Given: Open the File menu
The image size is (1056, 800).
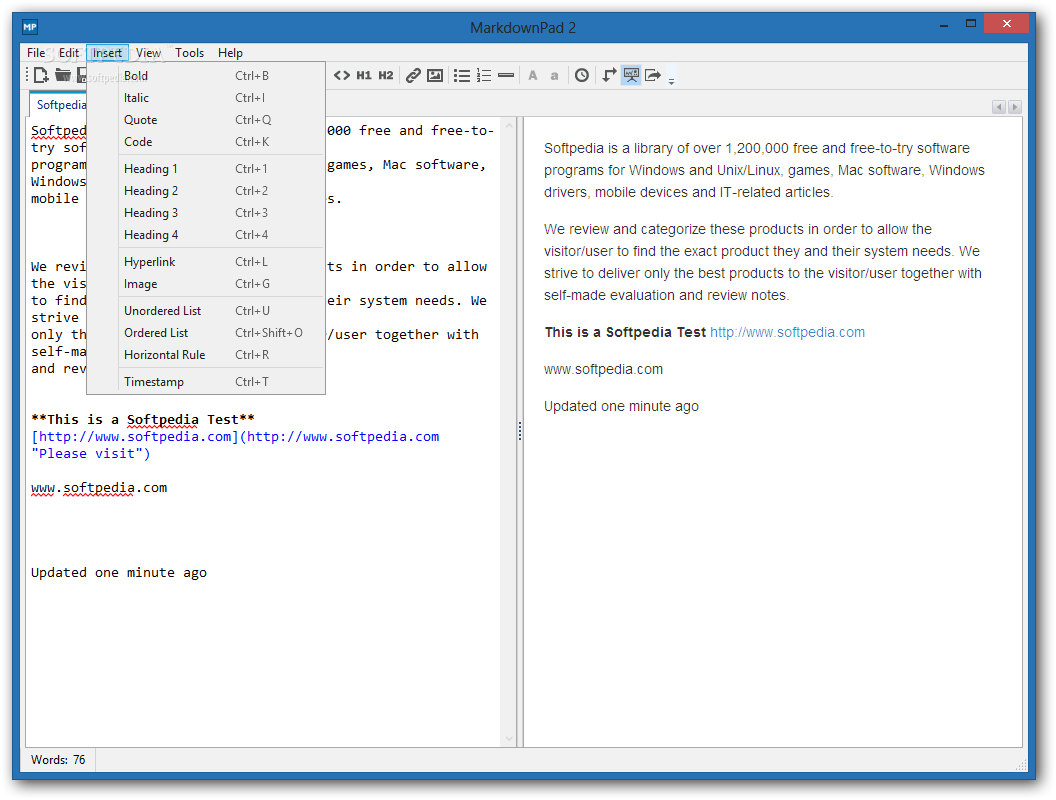Looking at the screenshot, I should pos(36,53).
